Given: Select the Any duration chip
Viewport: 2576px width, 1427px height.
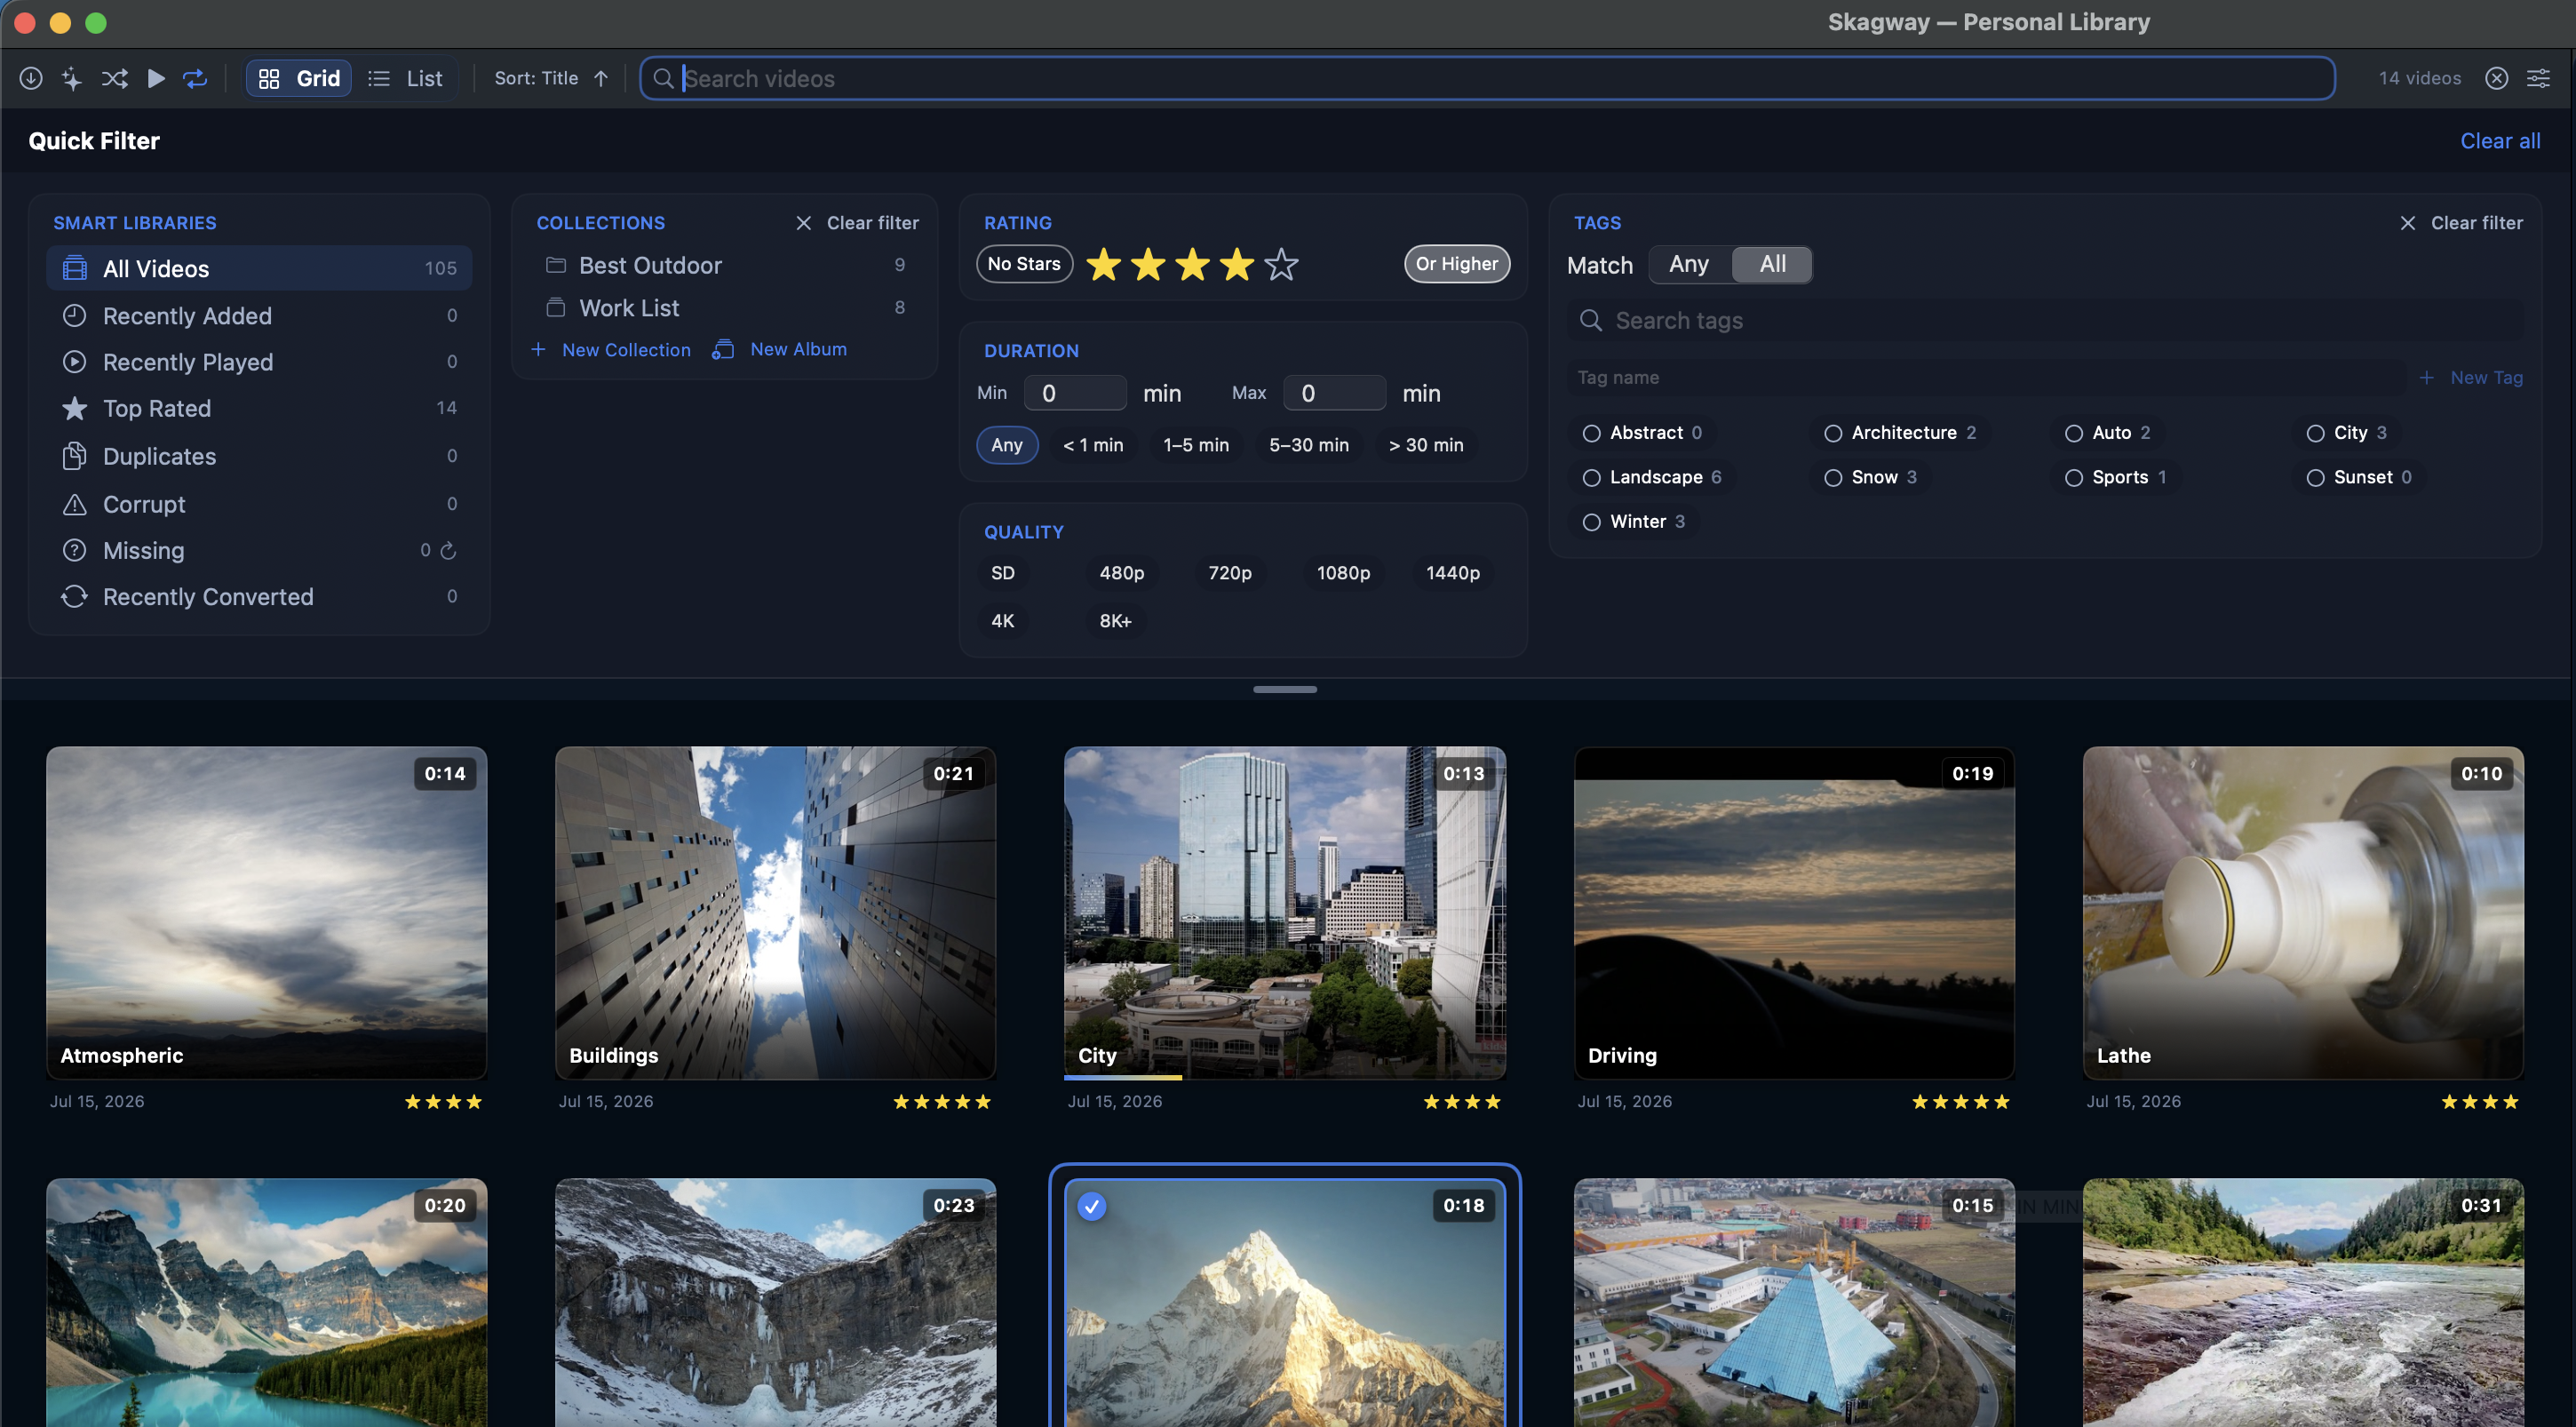Looking at the screenshot, I should [x=1007, y=445].
